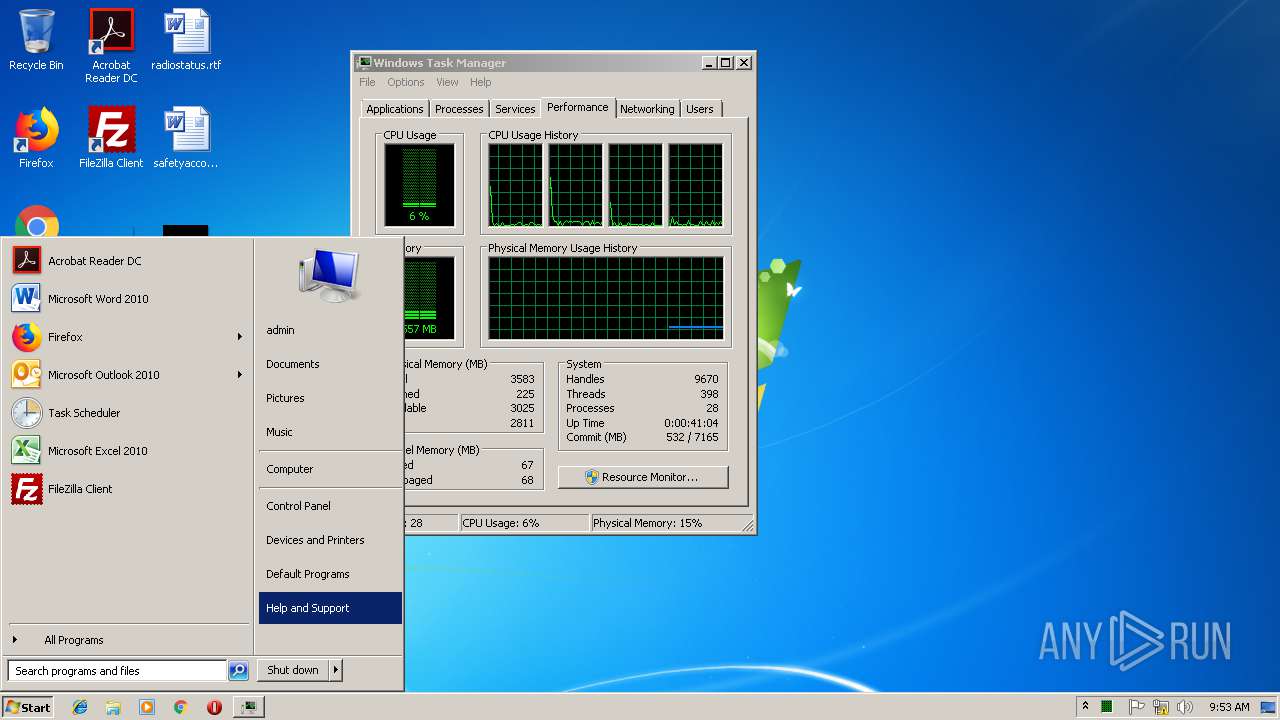This screenshot has height=720, width=1280.
Task: Expand Microsoft Outlook 2010 jump list arrow
Action: 240,375
